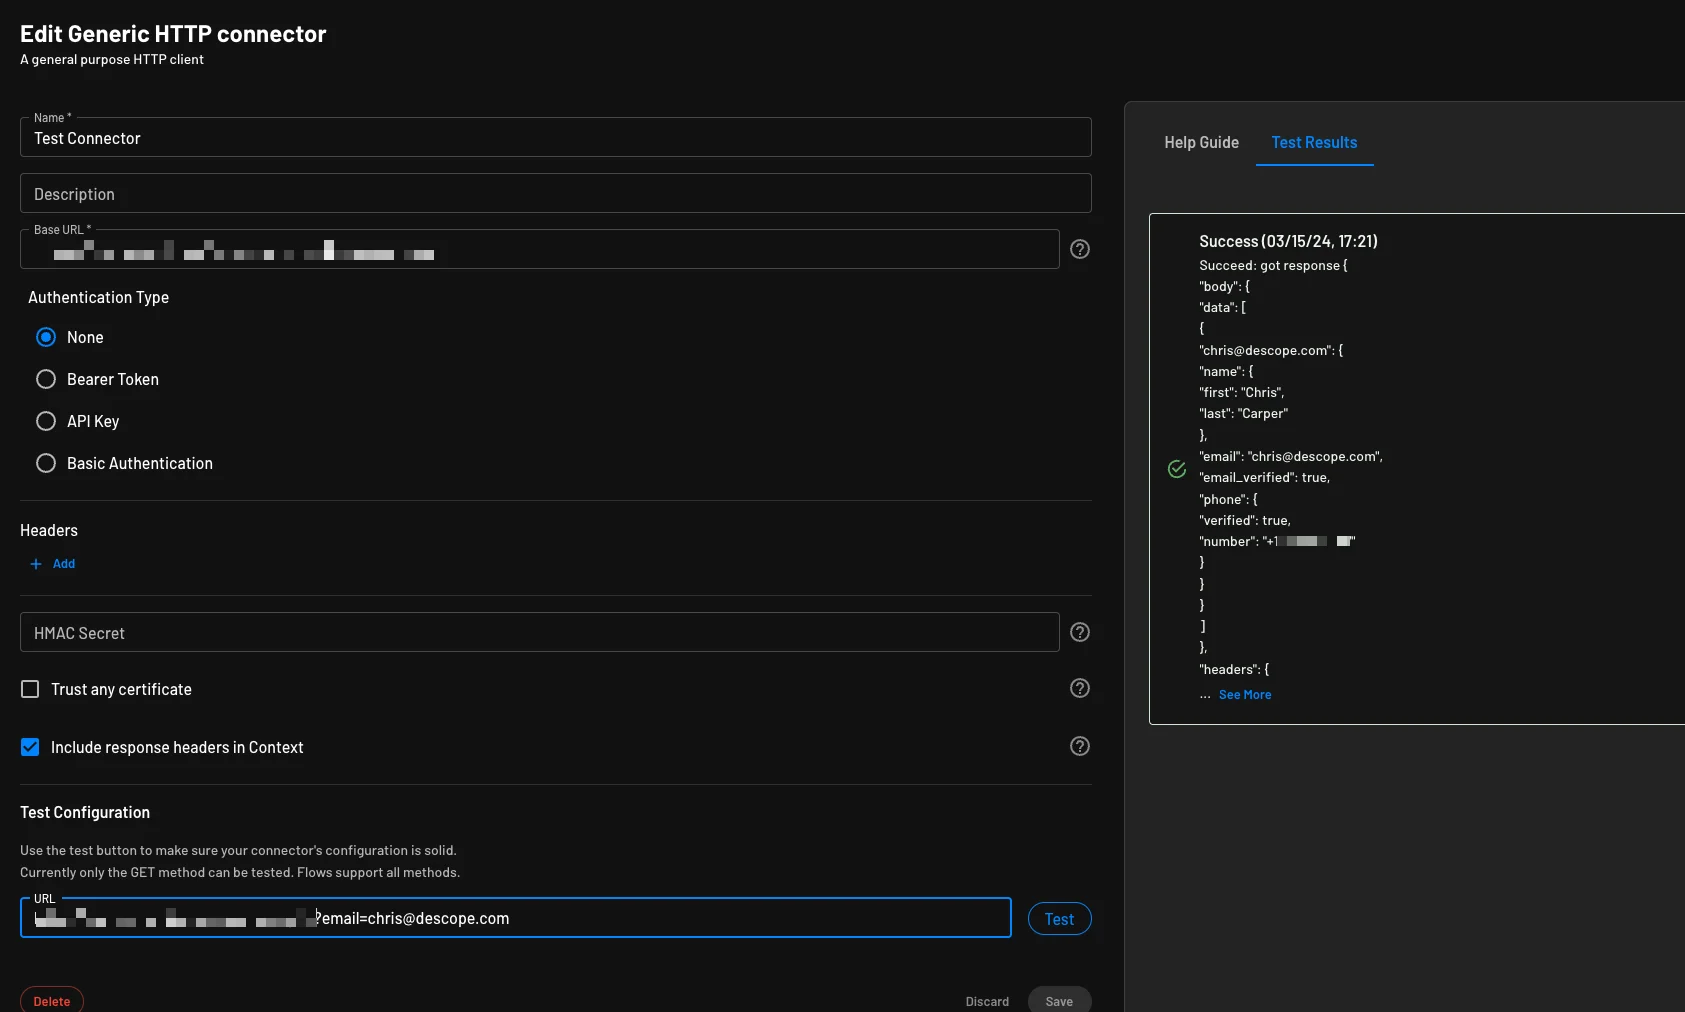The height and width of the screenshot is (1012, 1685).
Task: Delete this connector
Action: point(52,1001)
